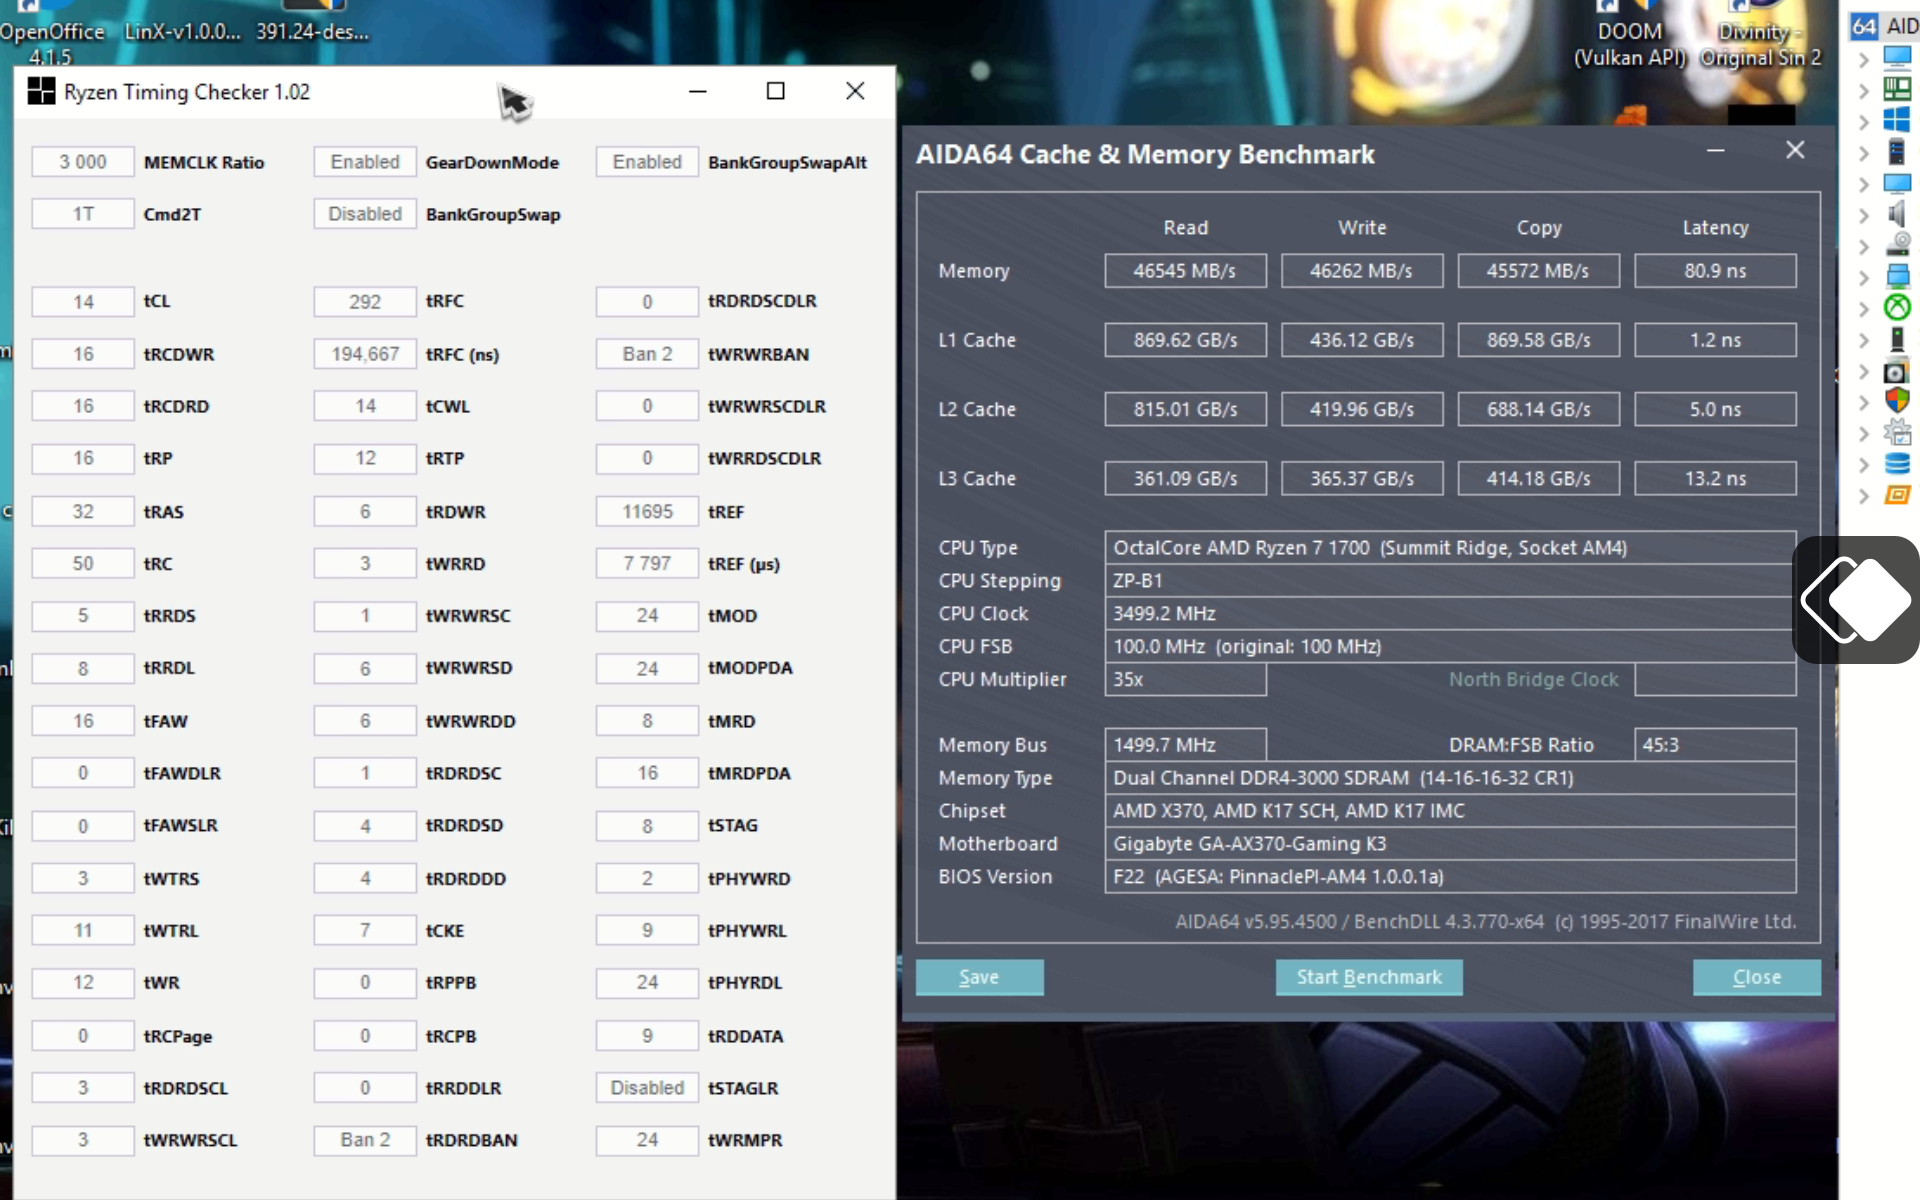Click the Multimedia speaker icon
The height and width of the screenshot is (1200, 1920).
coord(1896,213)
